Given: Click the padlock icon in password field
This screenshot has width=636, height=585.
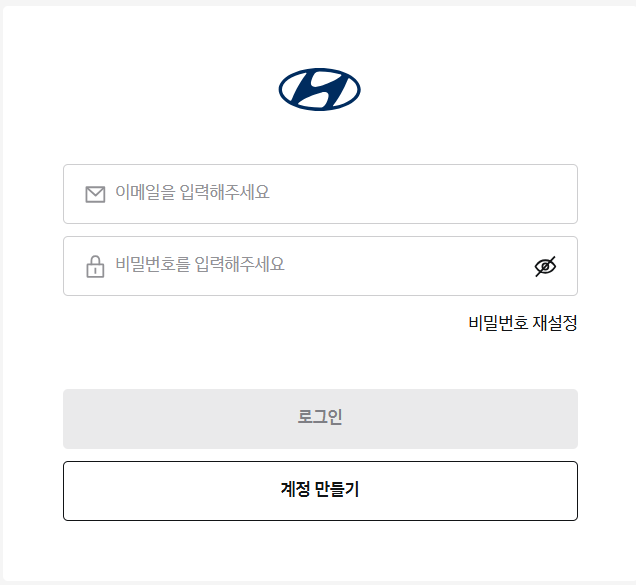Looking at the screenshot, I should pyautogui.click(x=95, y=266).
